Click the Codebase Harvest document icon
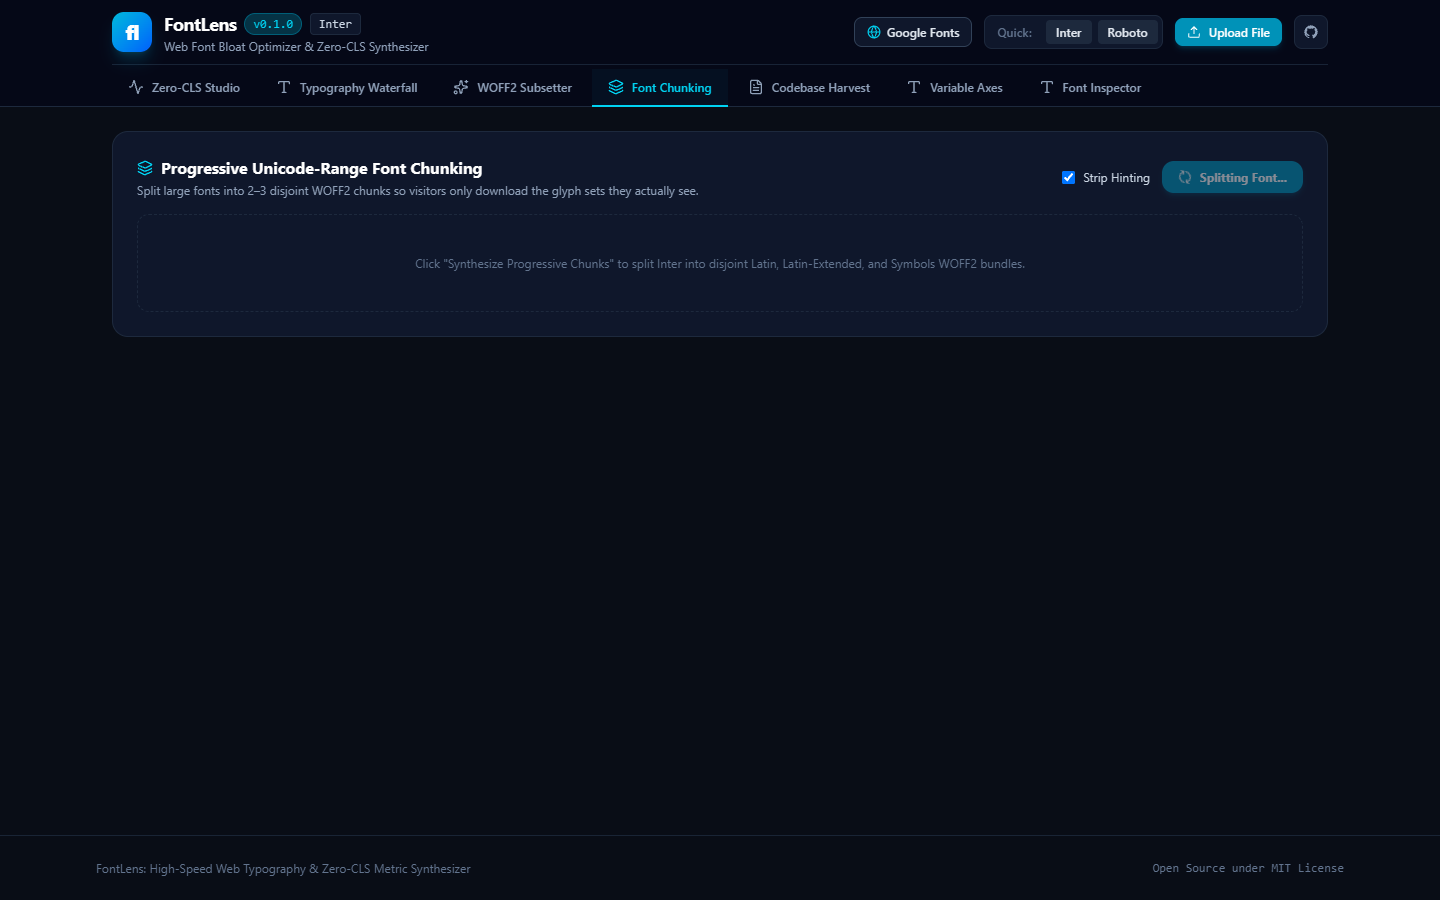 (x=756, y=87)
